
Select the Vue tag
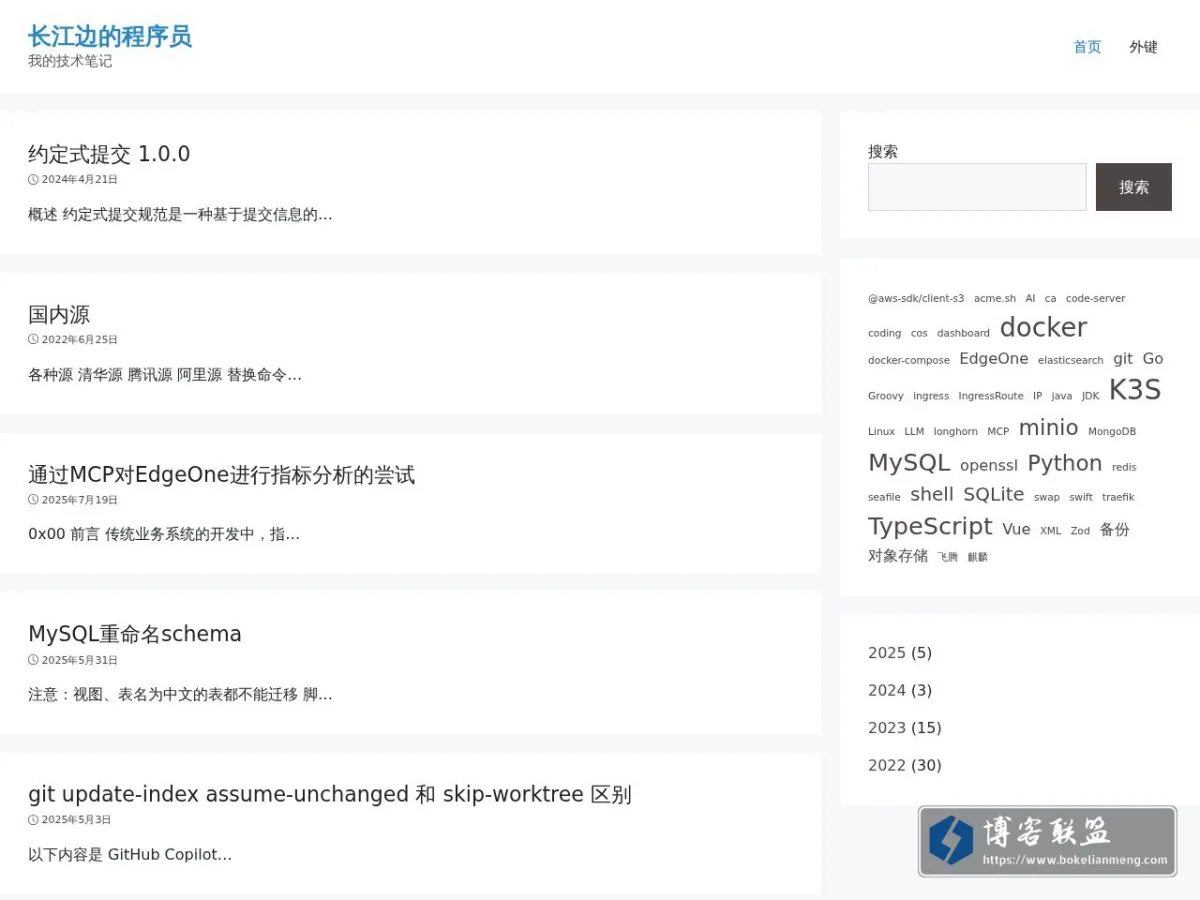(x=1016, y=529)
